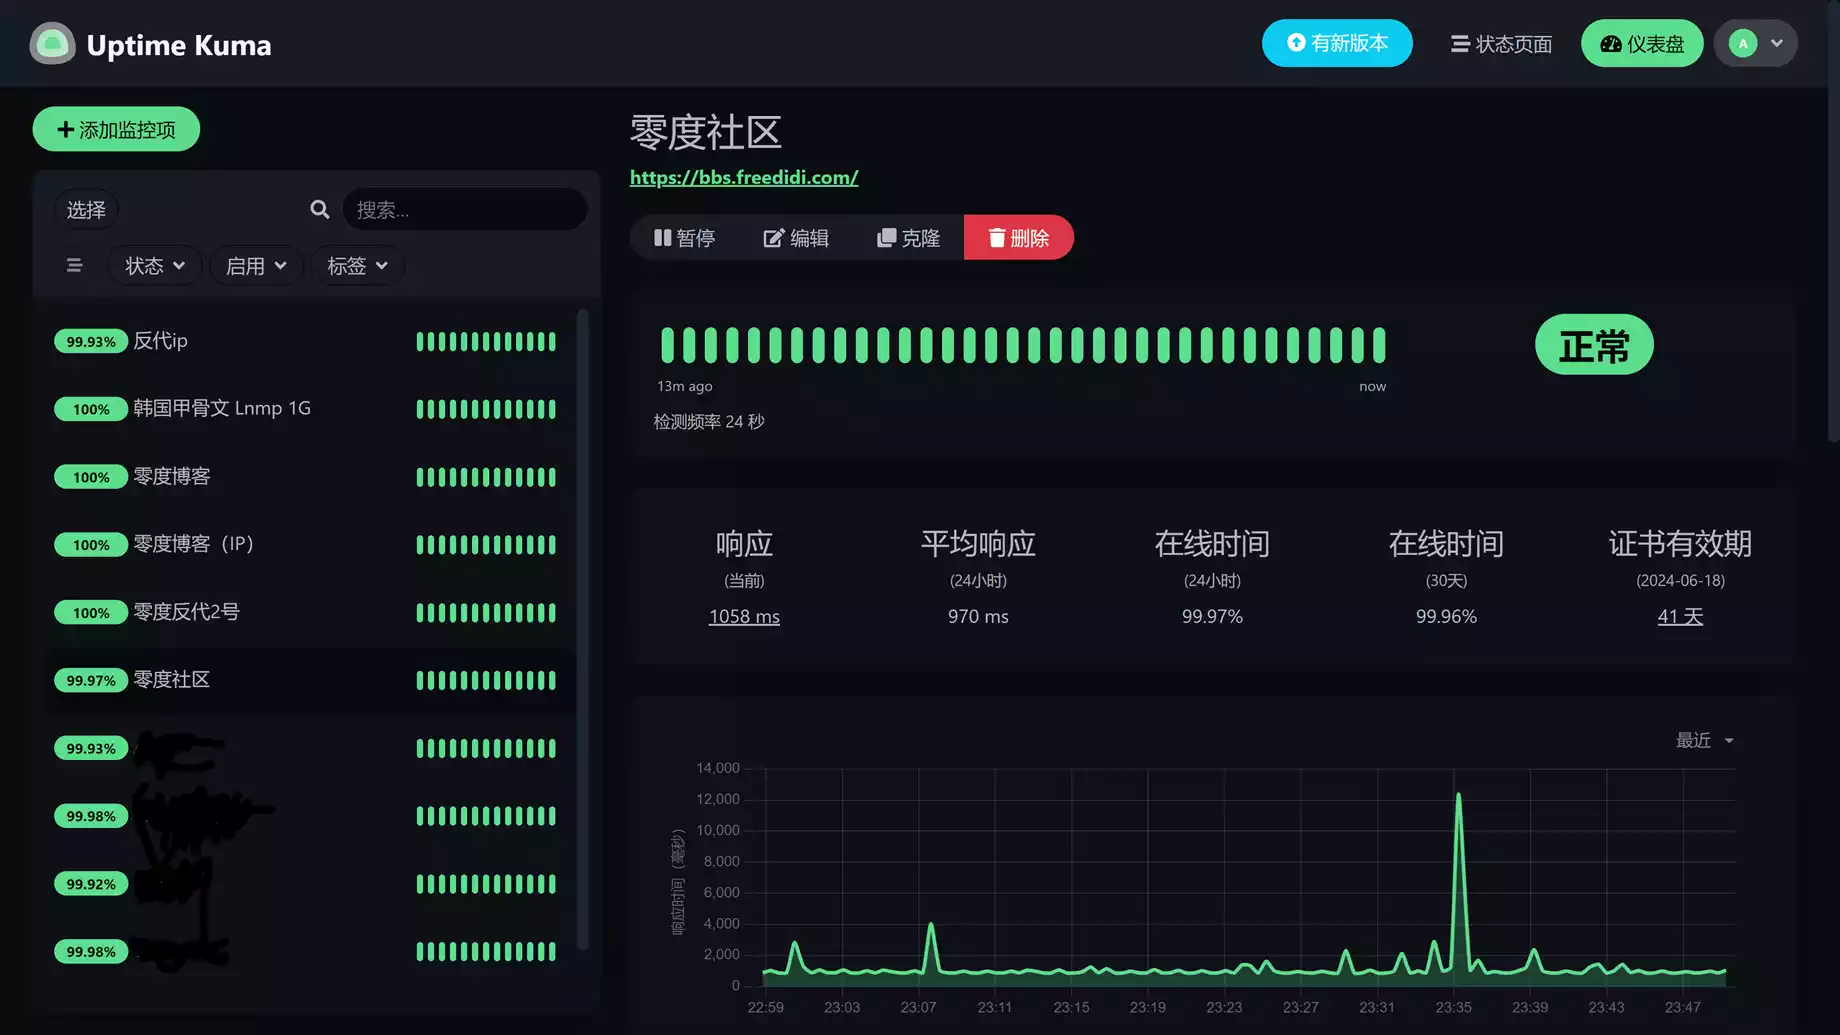The image size is (1840, 1035).
Task: Go to 状态页面 status pages
Action: (x=1501, y=44)
